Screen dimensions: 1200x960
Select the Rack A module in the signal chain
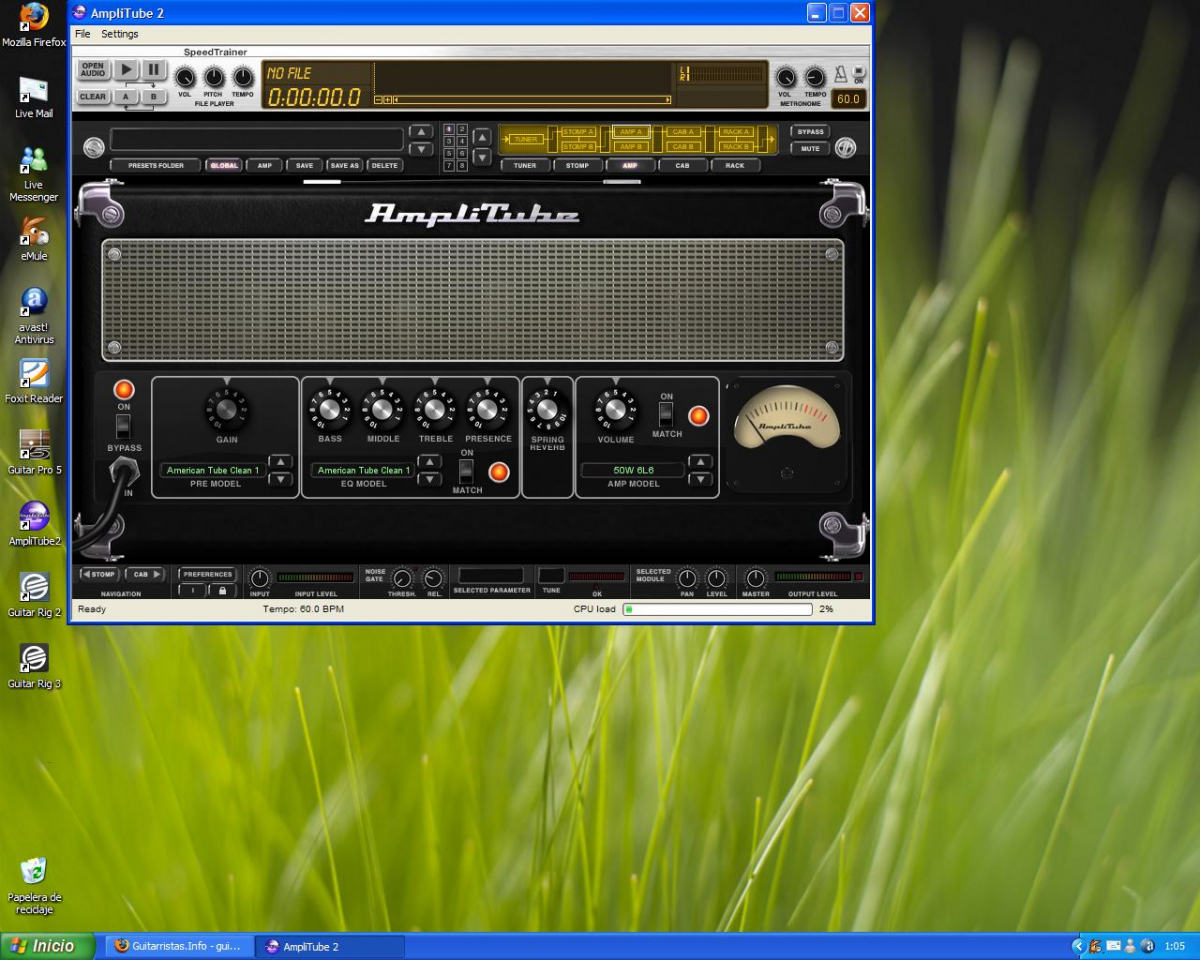click(737, 131)
